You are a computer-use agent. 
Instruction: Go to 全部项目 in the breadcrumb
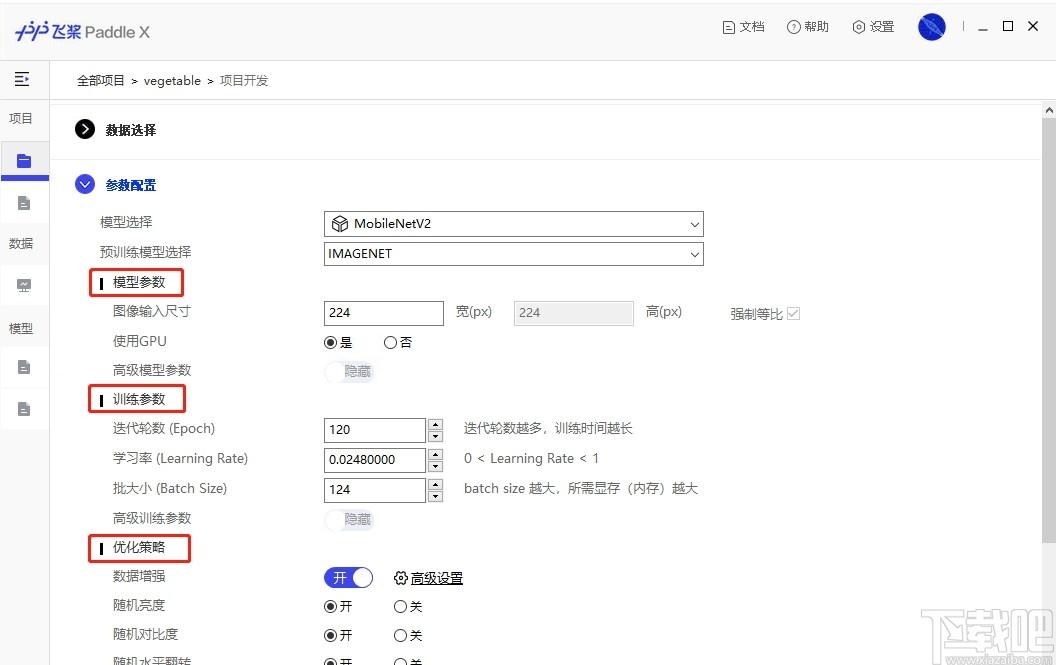[x=100, y=81]
